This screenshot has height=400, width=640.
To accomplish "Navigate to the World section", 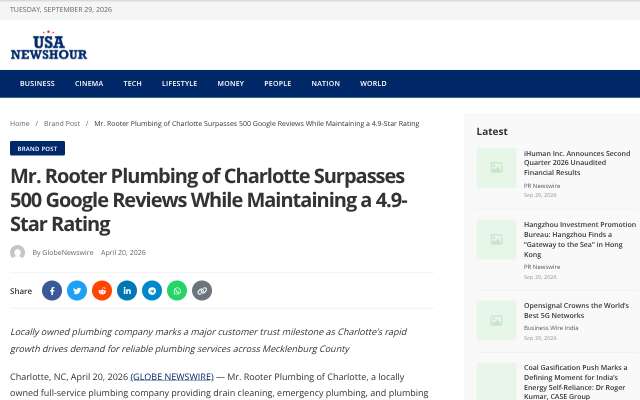I will pyautogui.click(x=373, y=84).
